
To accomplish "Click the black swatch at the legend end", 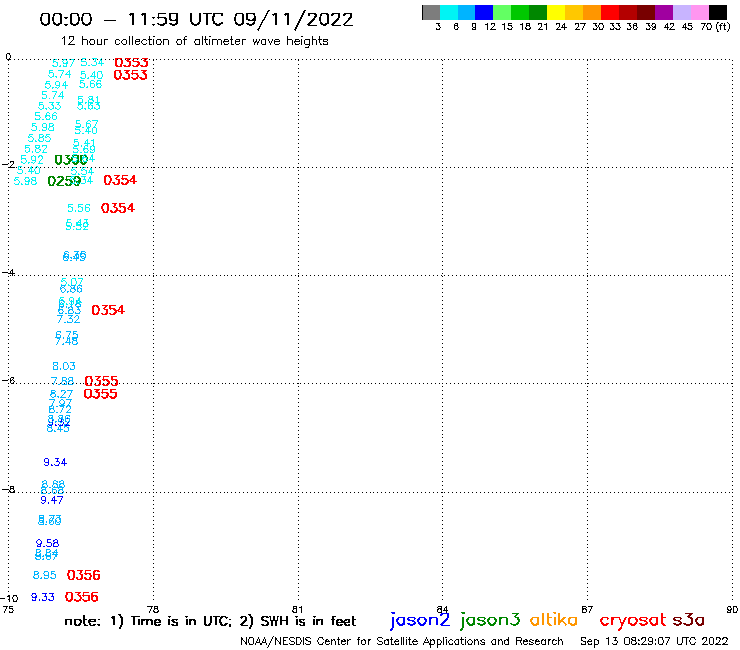I will (718, 12).
